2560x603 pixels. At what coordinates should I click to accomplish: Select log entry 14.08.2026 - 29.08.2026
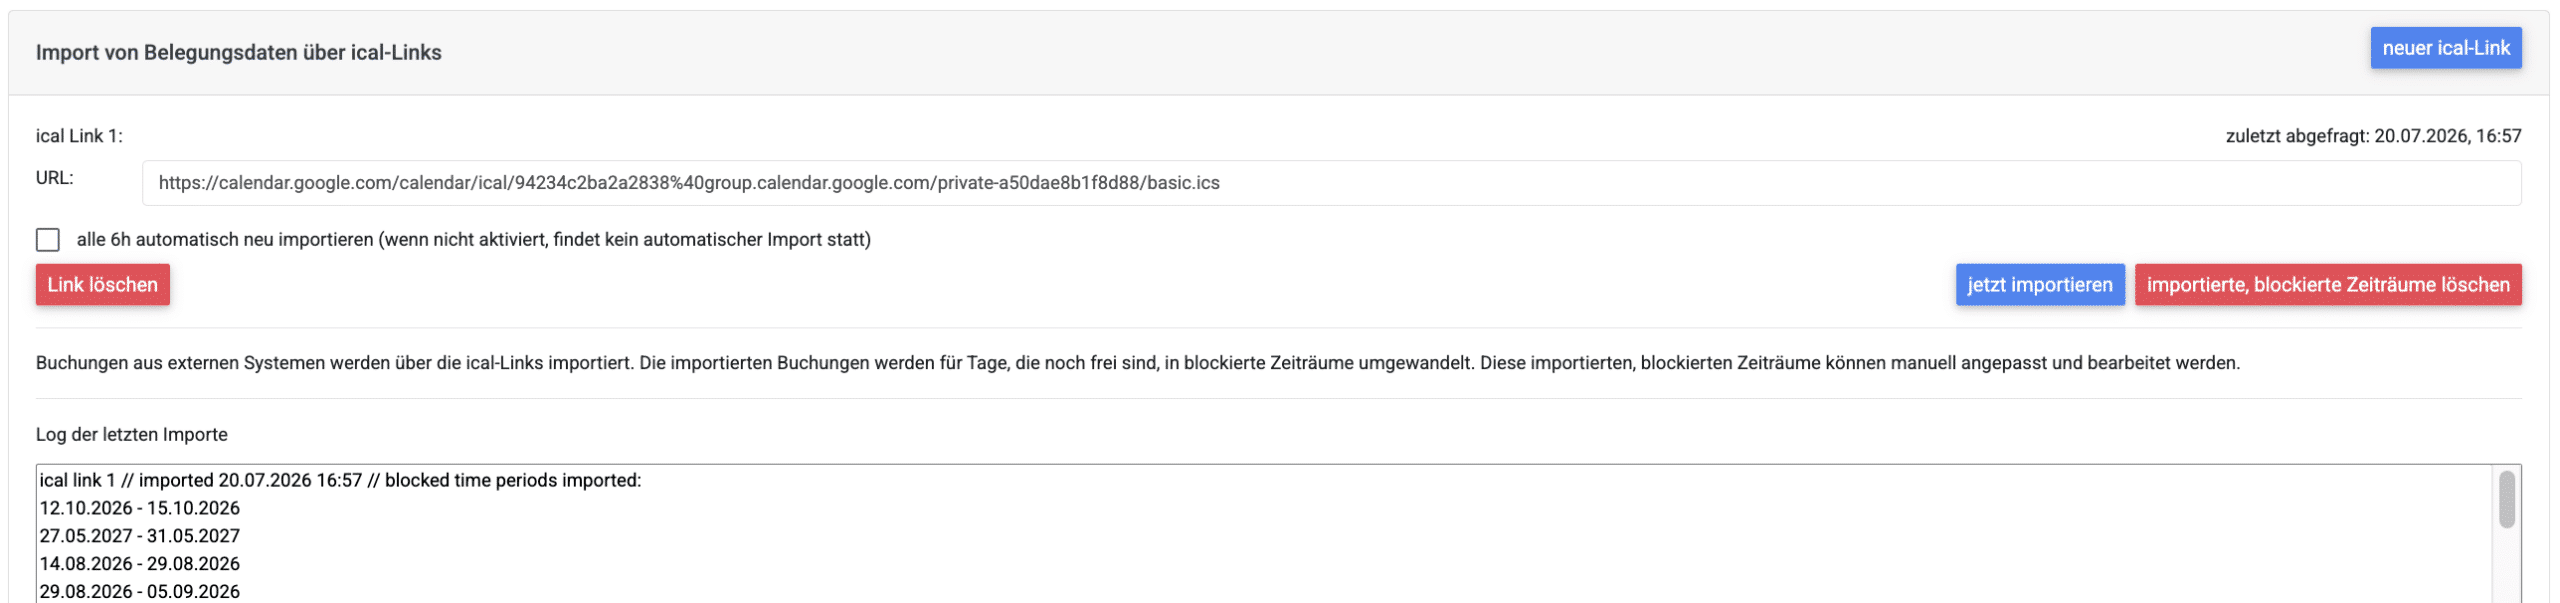pos(140,564)
